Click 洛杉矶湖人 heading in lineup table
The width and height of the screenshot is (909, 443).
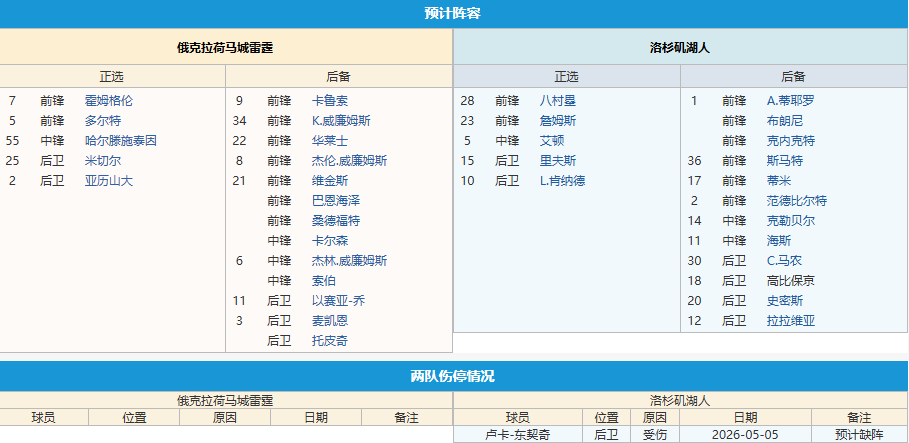(679, 49)
